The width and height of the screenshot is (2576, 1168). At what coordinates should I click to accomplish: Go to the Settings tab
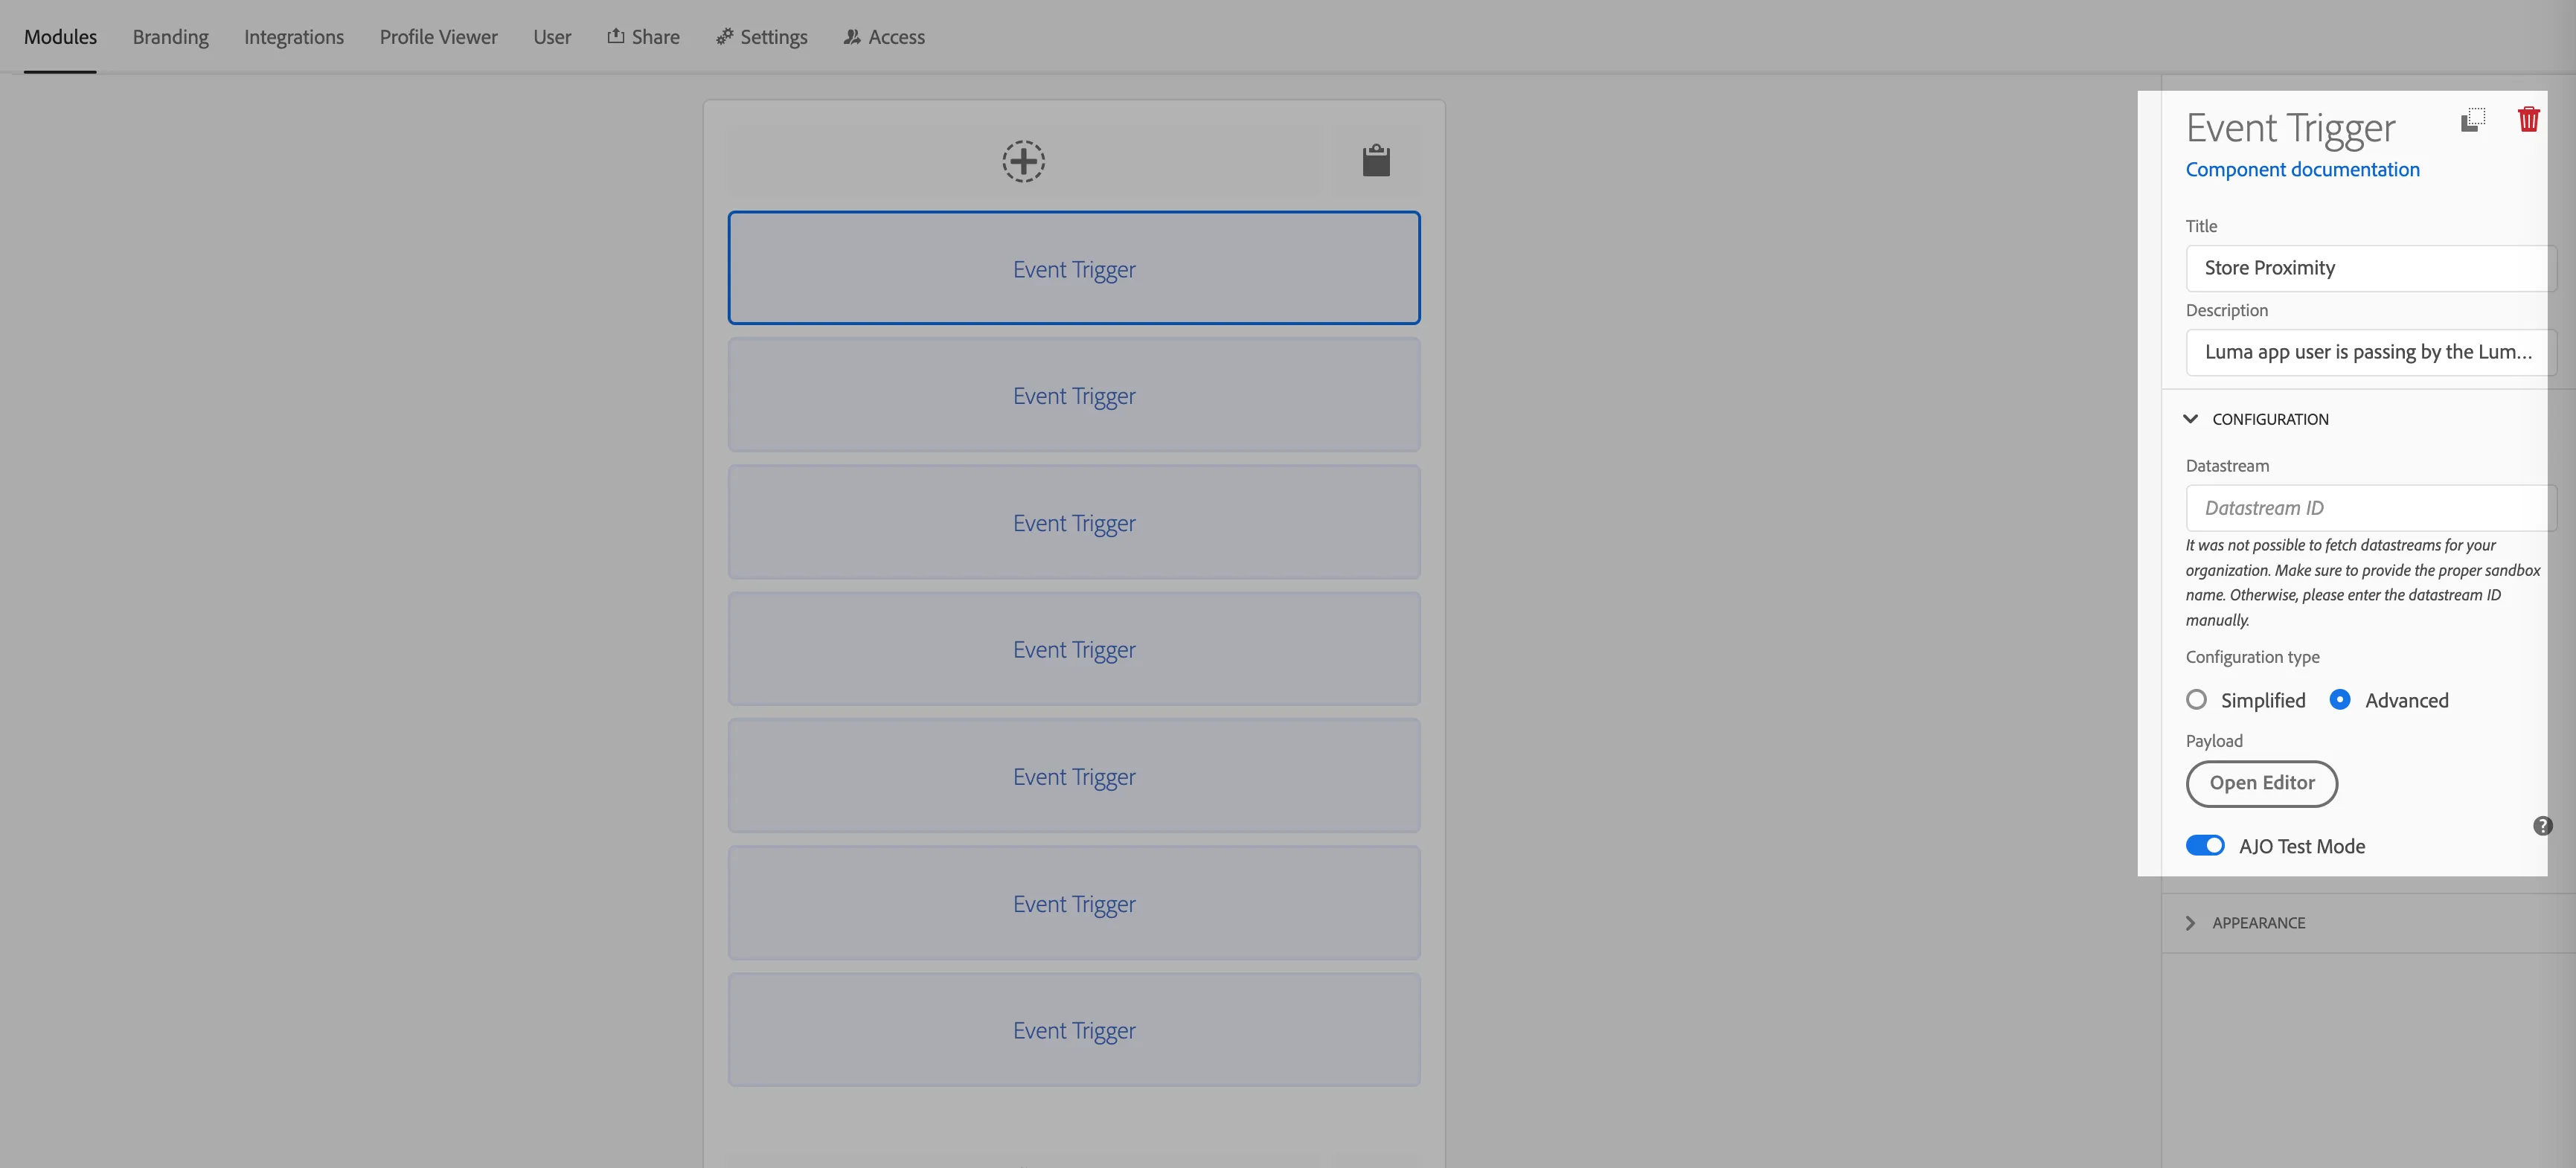(x=761, y=37)
